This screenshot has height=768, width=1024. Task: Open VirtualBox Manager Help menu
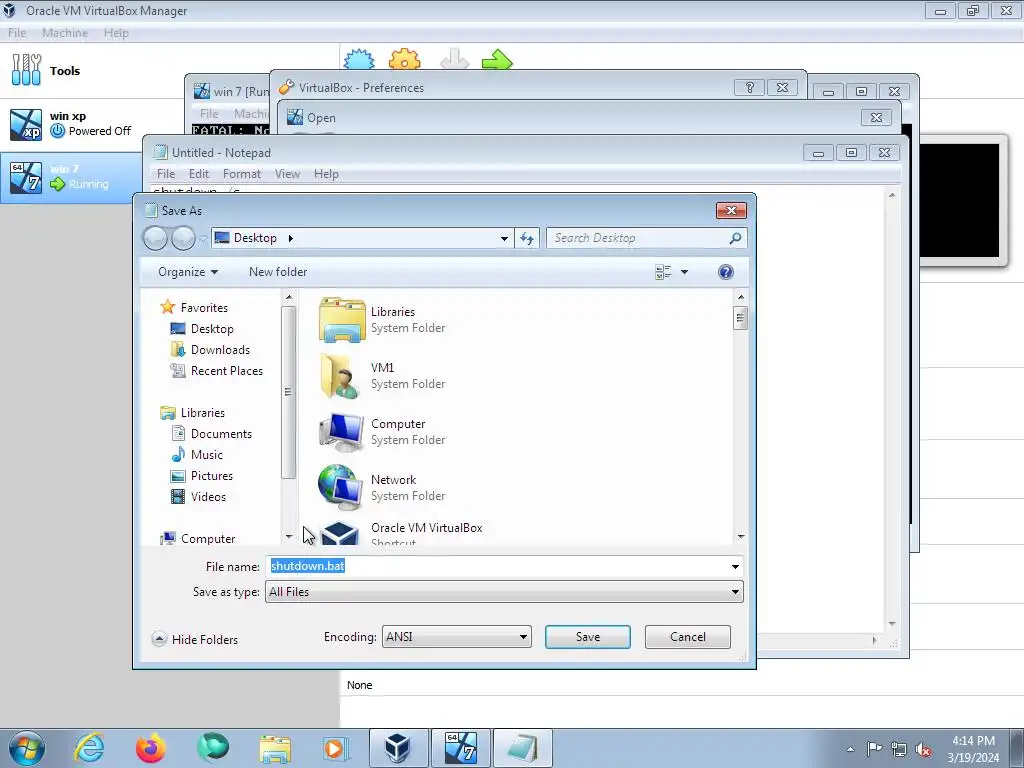point(116,33)
